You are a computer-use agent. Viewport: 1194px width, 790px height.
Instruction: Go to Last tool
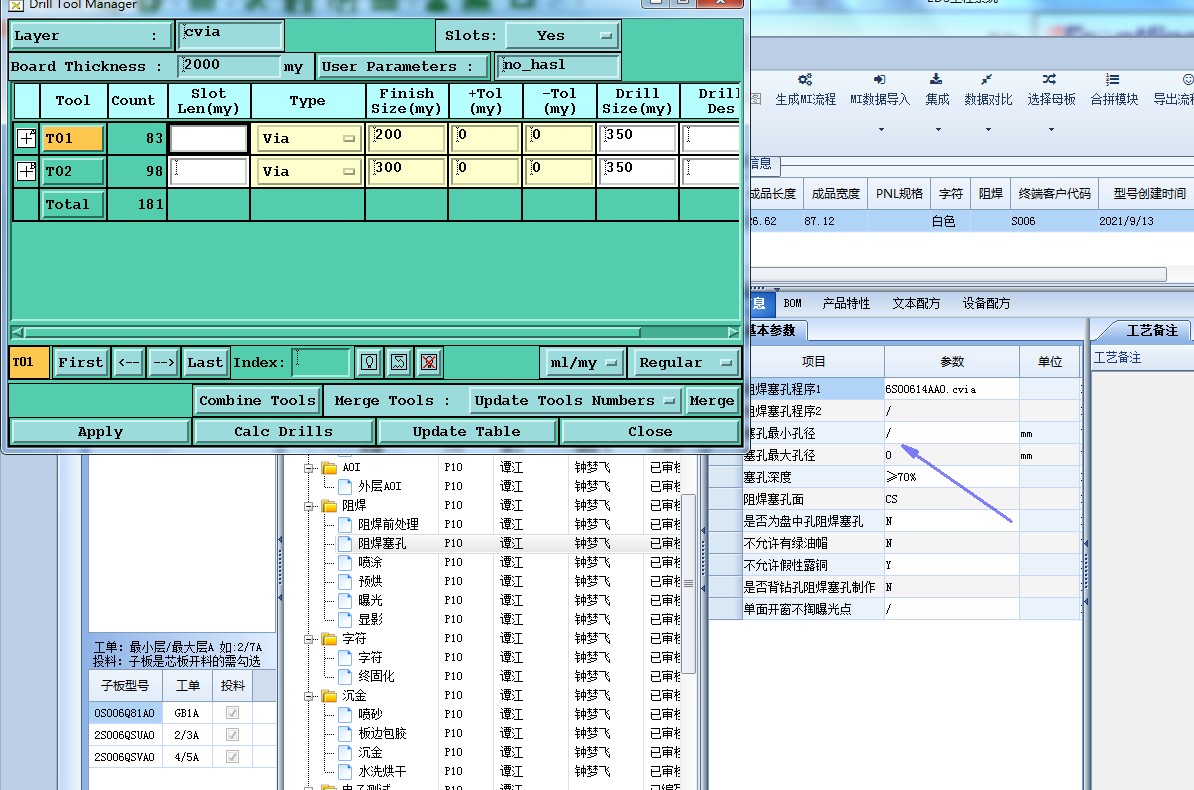click(205, 363)
